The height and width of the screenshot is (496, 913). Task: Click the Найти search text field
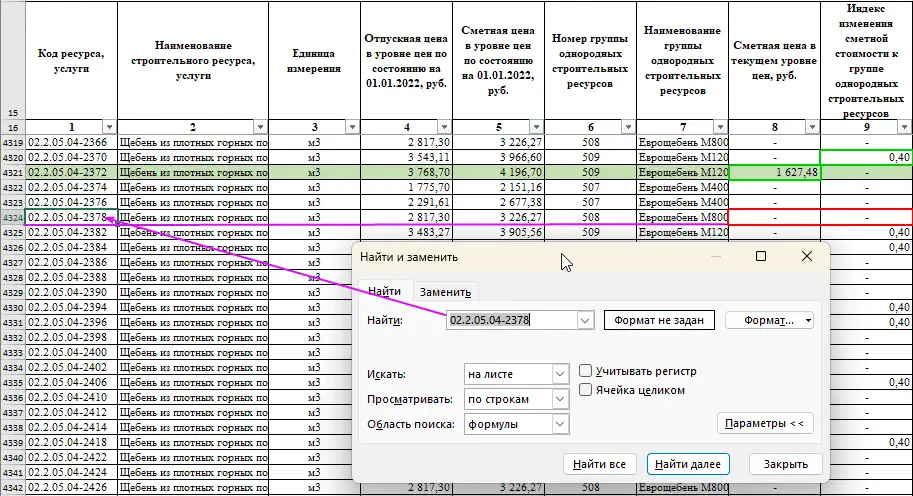[x=510, y=320]
